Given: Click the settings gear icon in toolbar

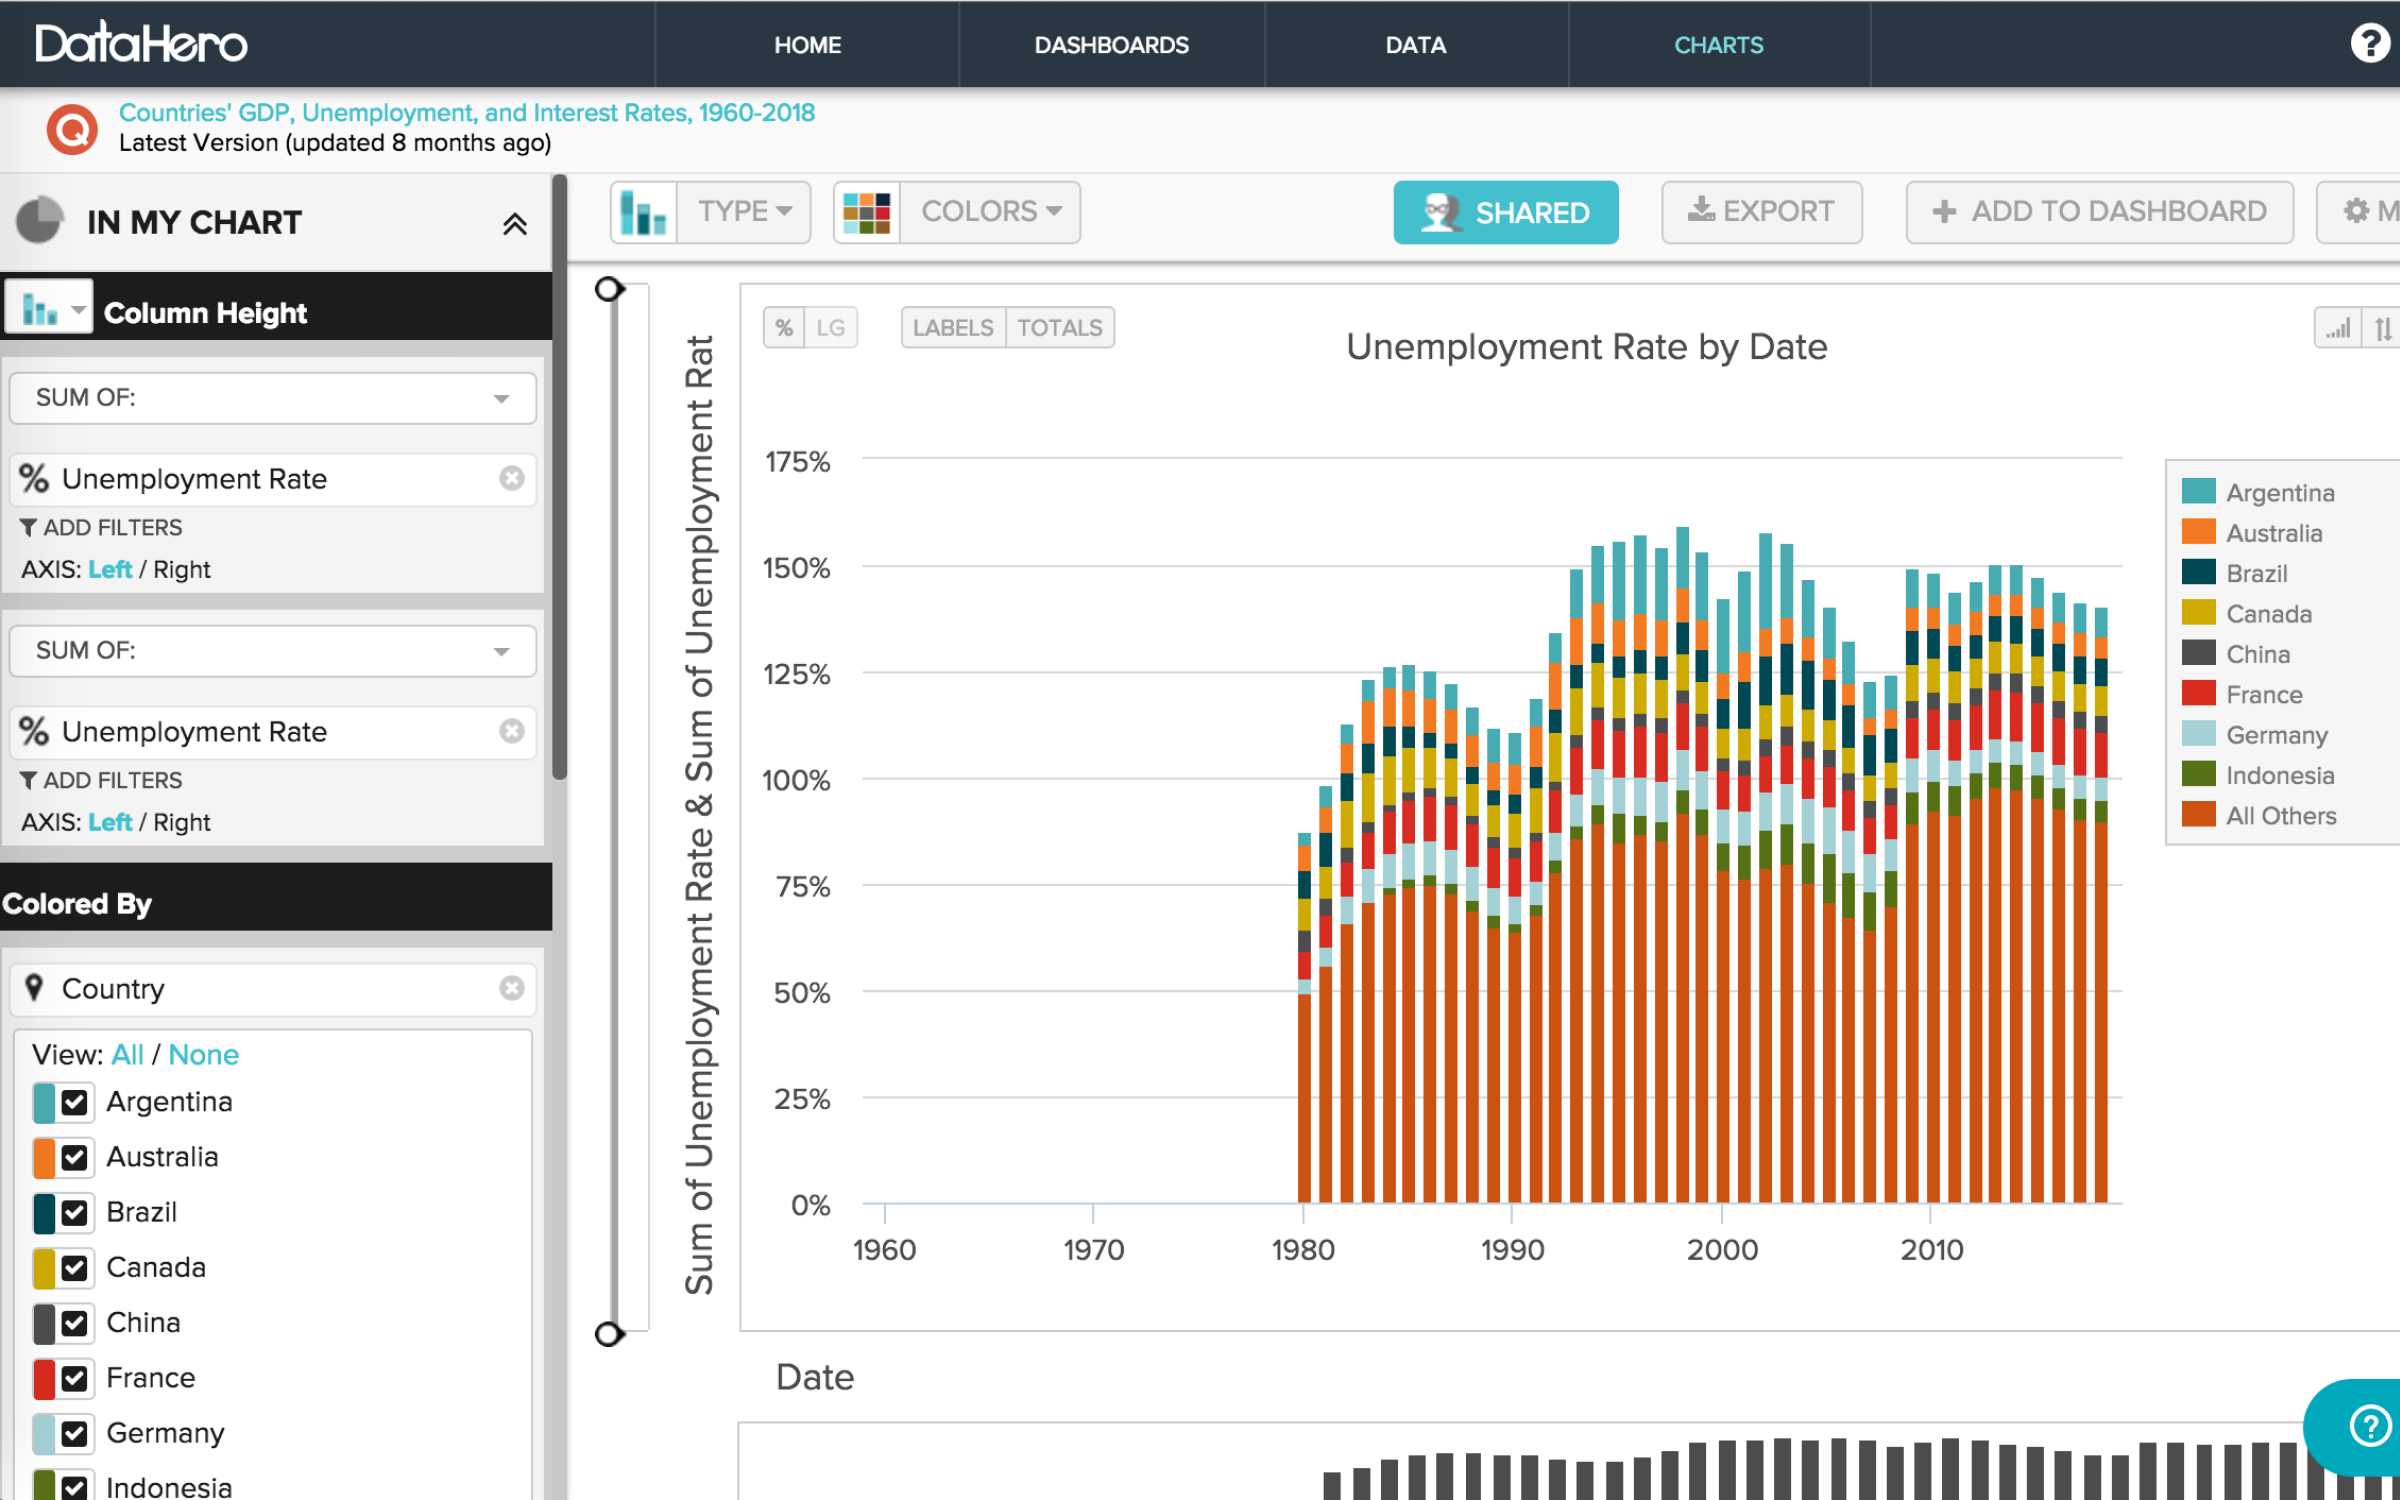Looking at the screenshot, I should (2357, 211).
